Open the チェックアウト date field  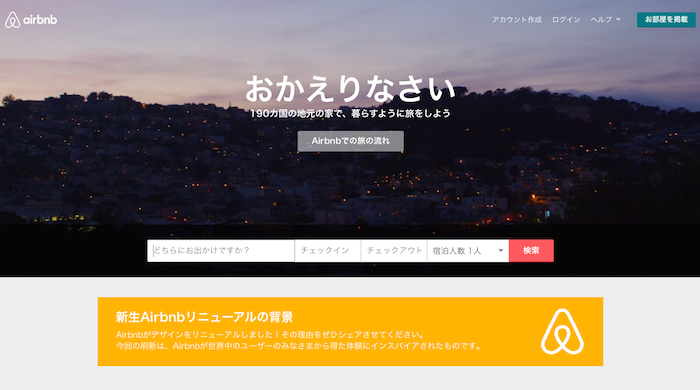[x=394, y=250]
